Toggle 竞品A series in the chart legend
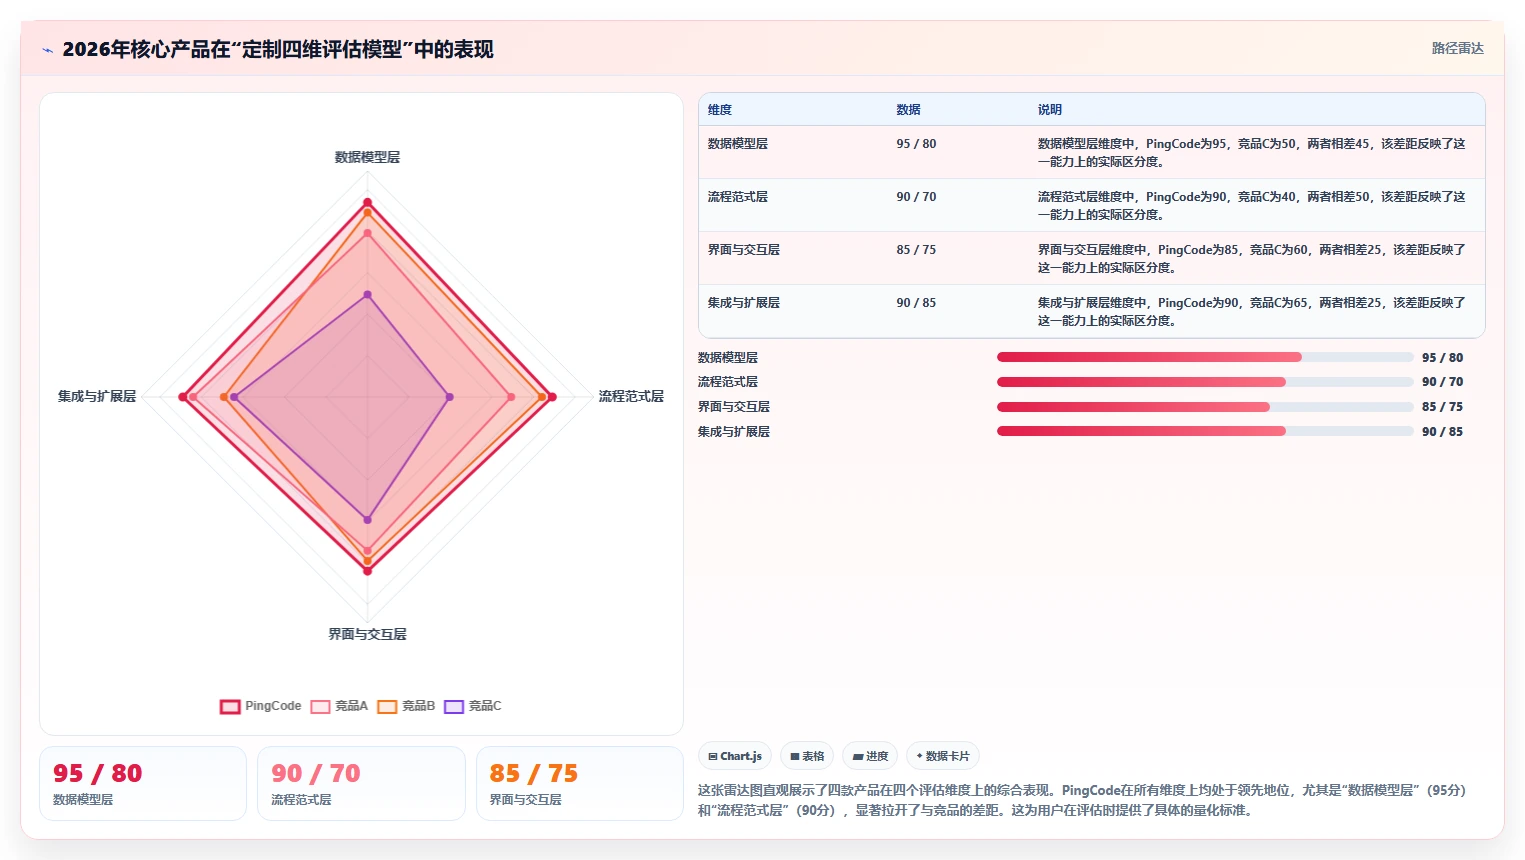This screenshot has height=860, width=1525. tap(340, 706)
